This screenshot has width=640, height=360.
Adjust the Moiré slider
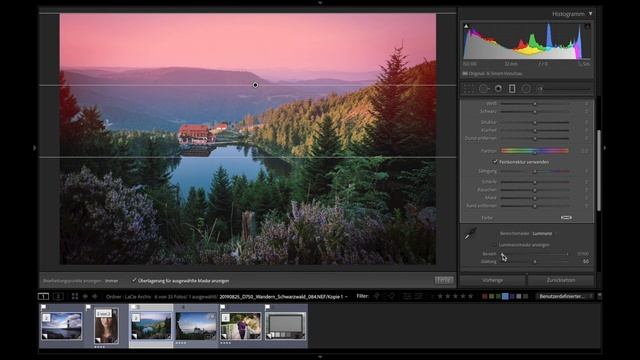(535, 198)
